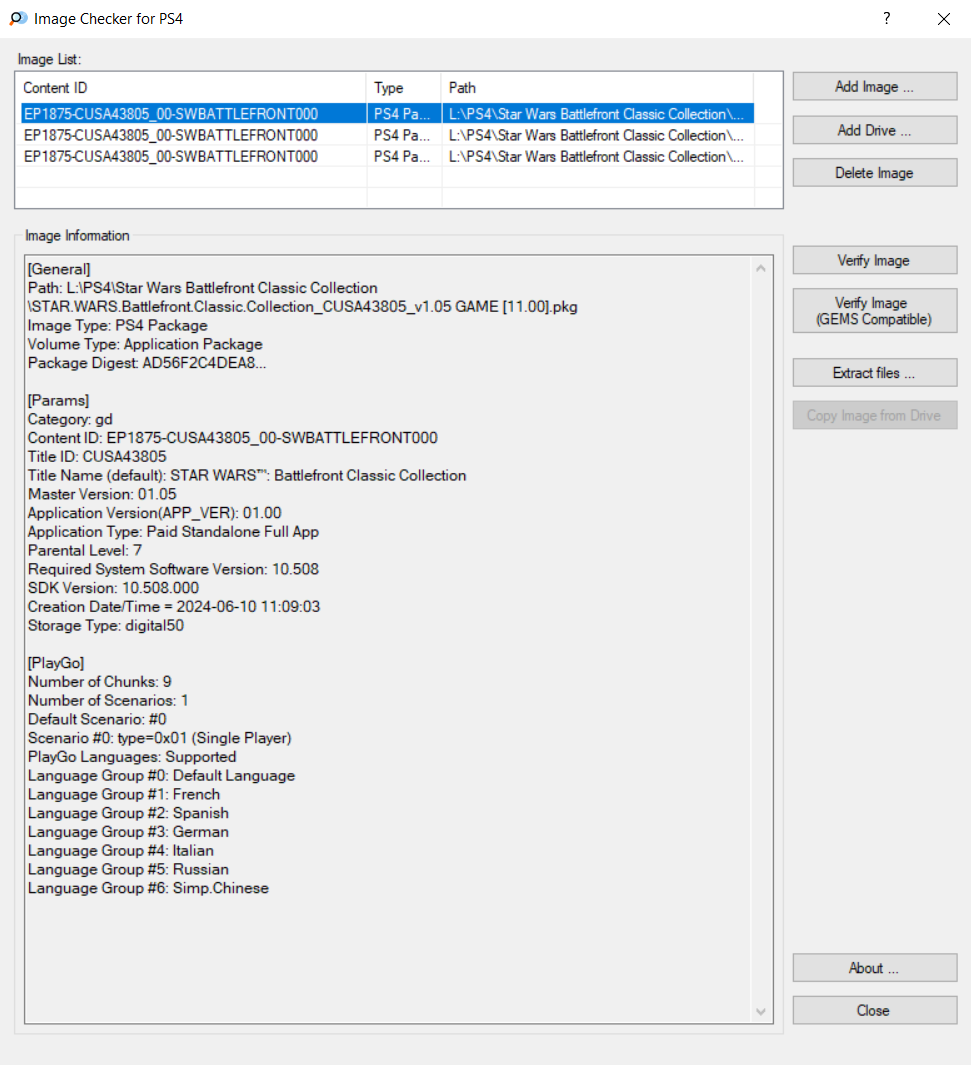Image resolution: width=971 pixels, height=1065 pixels.
Task: Click the greyed-out Copy Image from Drive button
Action: click(x=875, y=416)
